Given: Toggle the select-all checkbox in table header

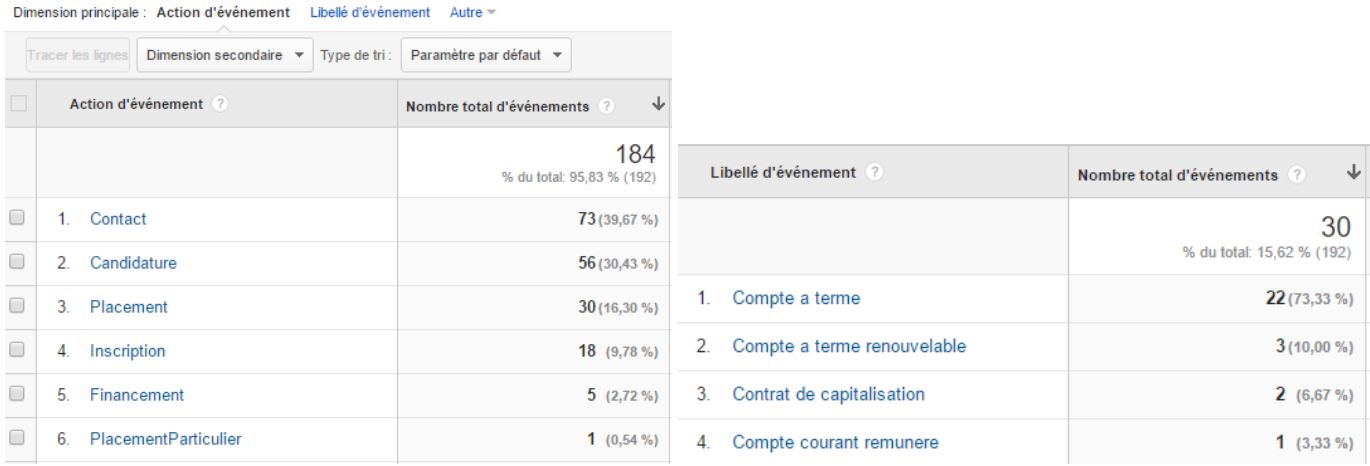Looking at the screenshot, I should click(x=16, y=105).
